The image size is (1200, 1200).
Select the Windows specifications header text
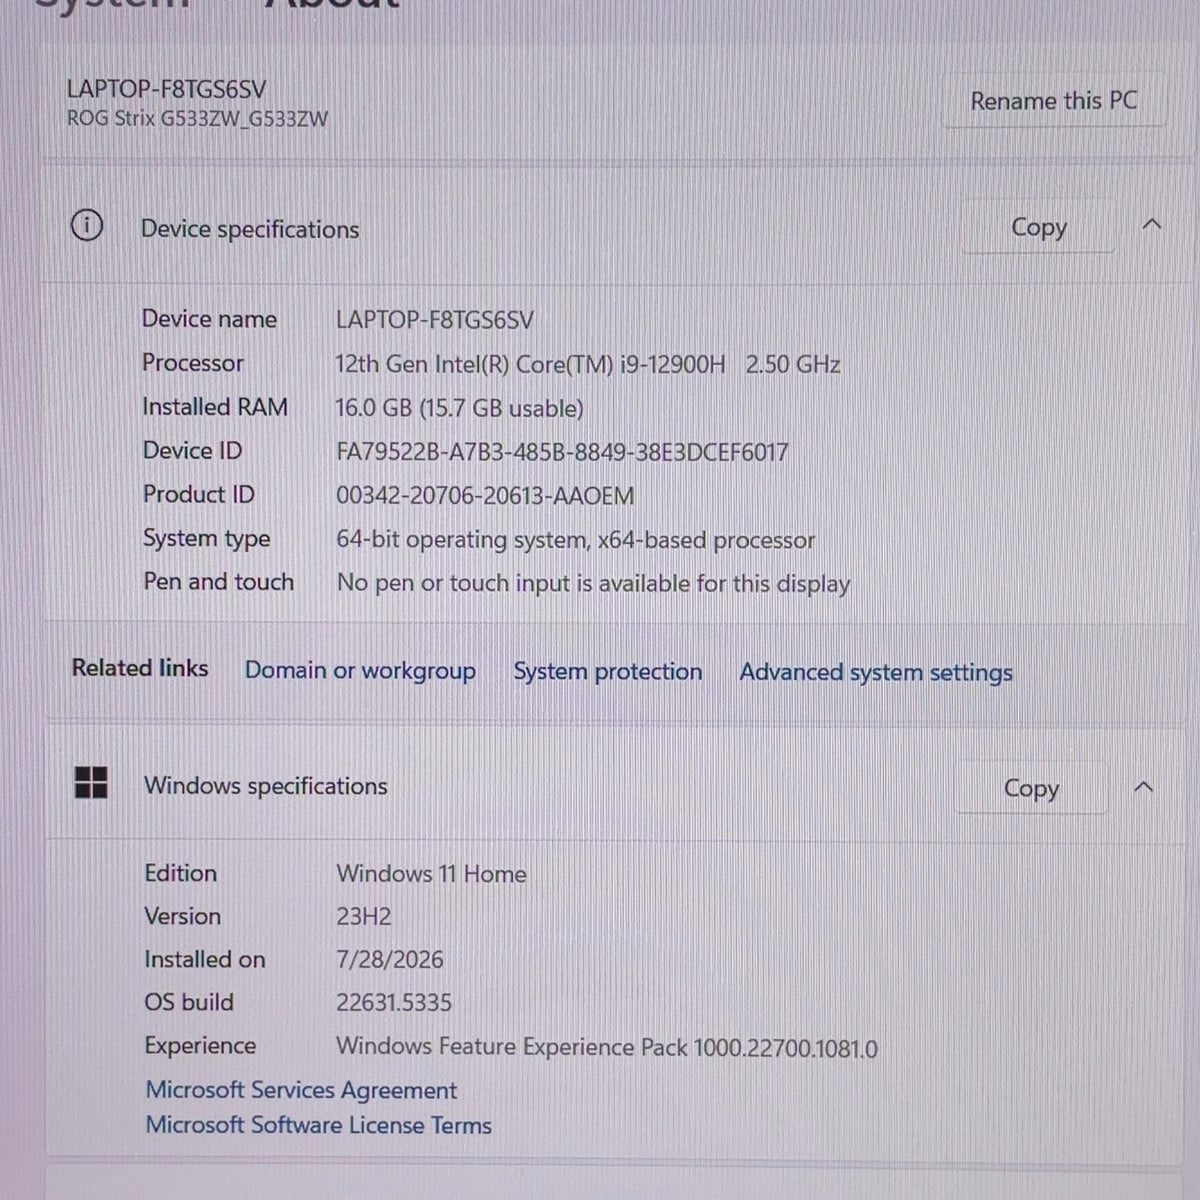(x=266, y=786)
